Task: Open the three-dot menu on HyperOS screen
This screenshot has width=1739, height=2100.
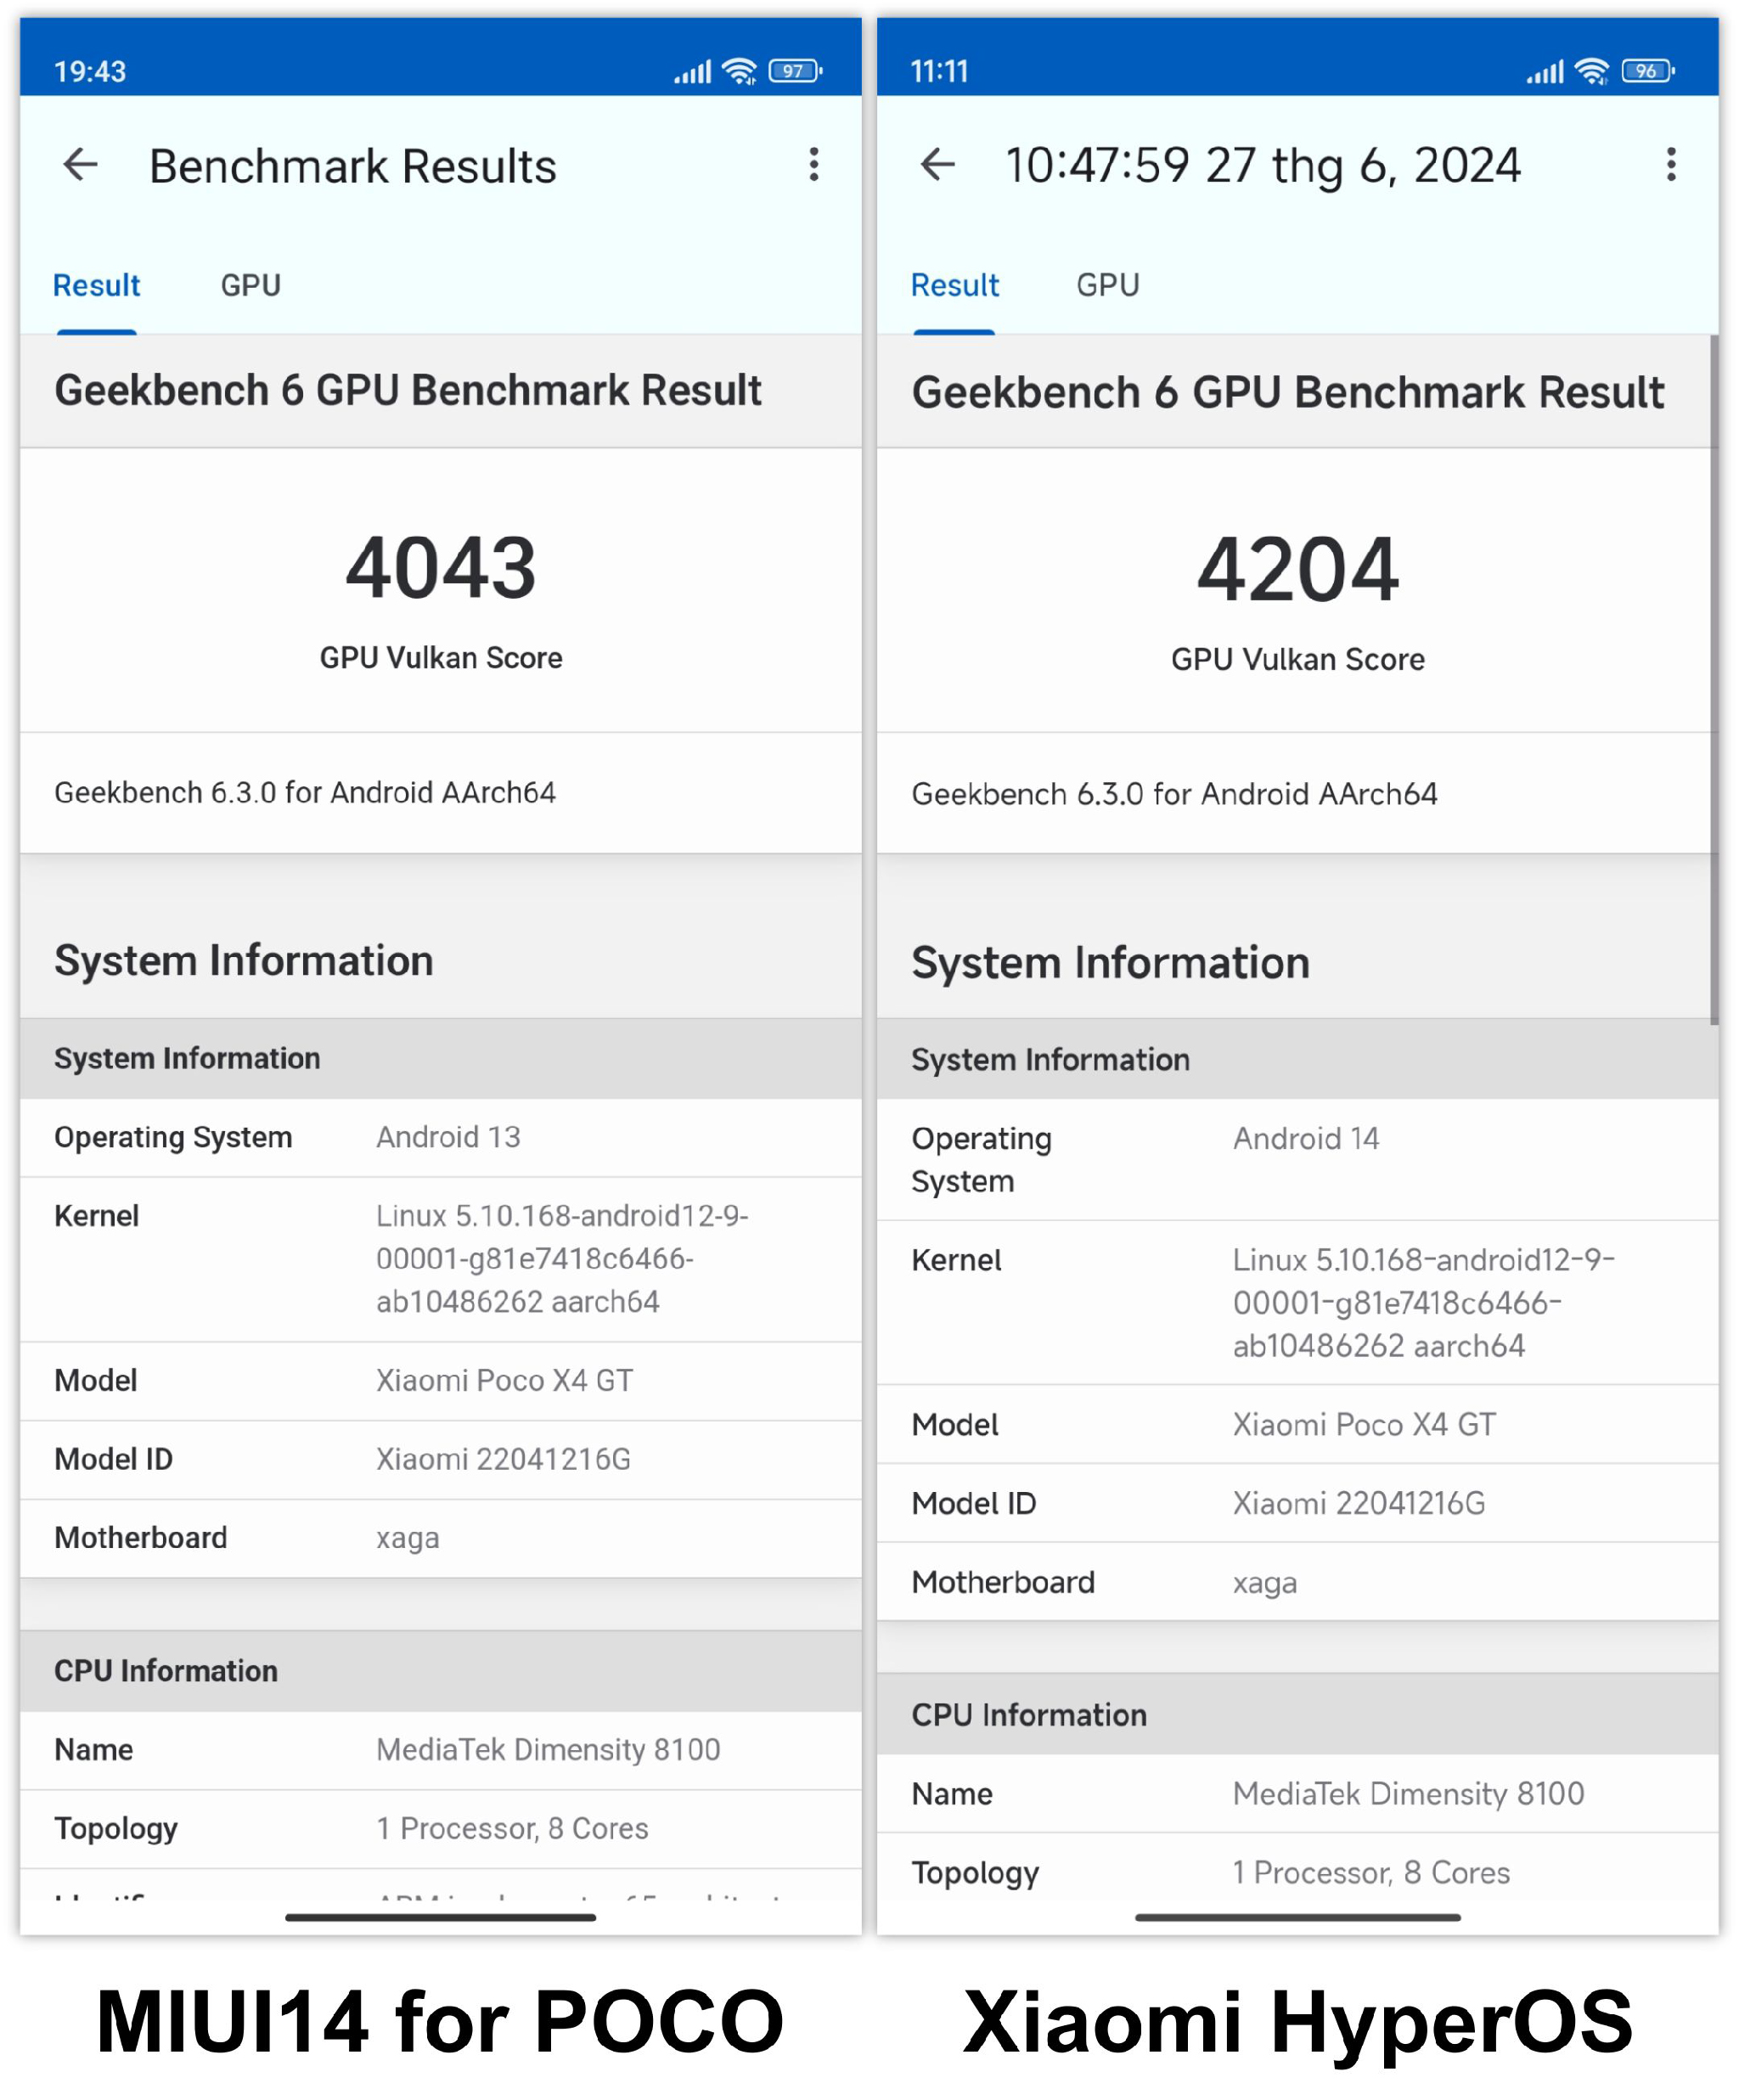Action: click(x=1670, y=165)
